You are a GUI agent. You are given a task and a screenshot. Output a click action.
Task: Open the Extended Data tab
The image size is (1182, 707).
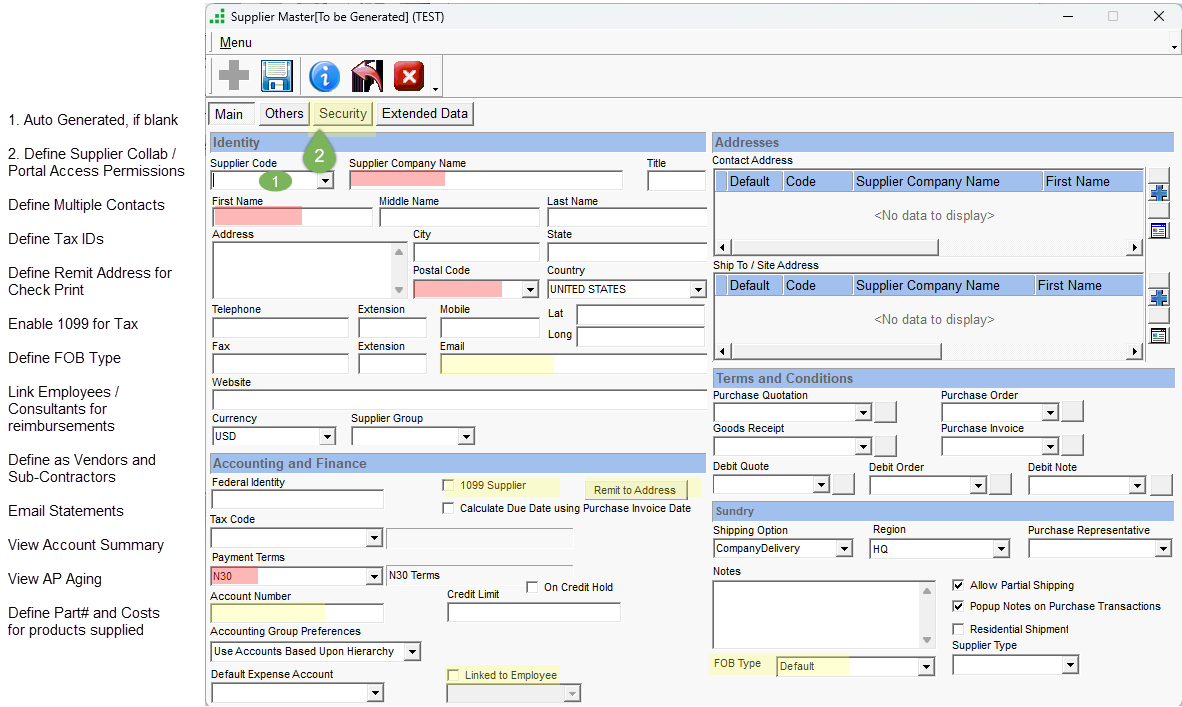[424, 114]
